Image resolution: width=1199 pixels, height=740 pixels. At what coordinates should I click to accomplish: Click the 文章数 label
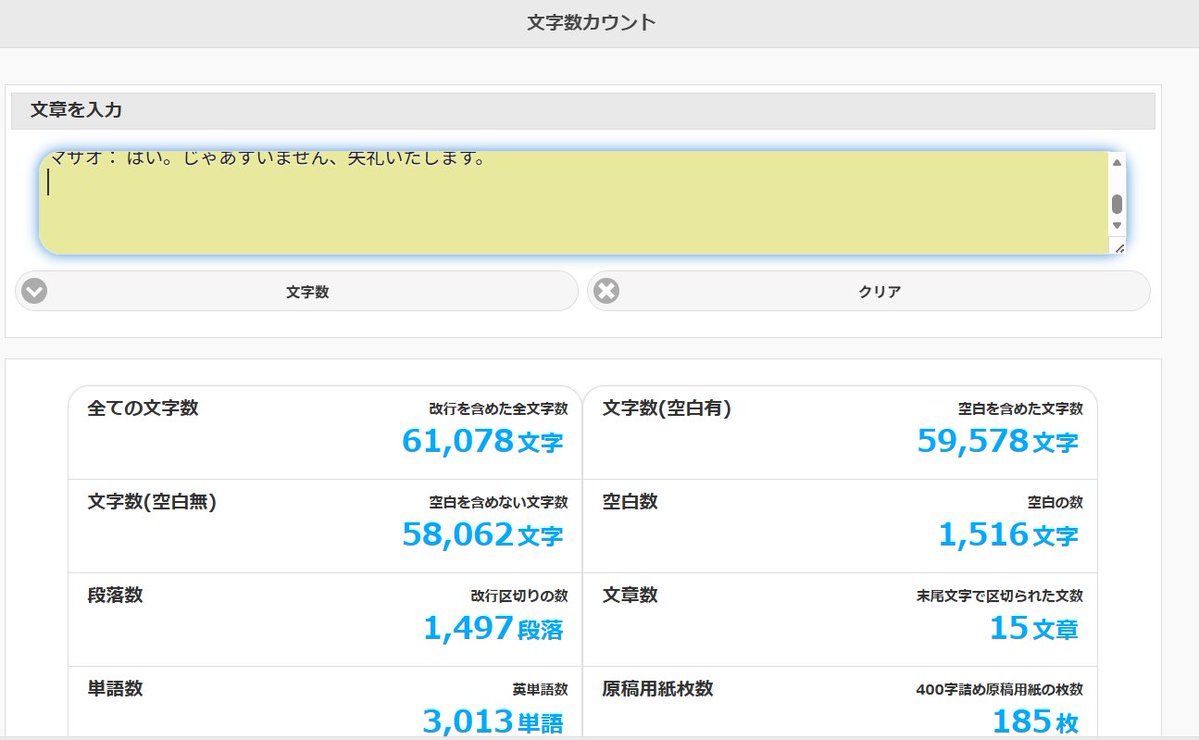point(630,595)
